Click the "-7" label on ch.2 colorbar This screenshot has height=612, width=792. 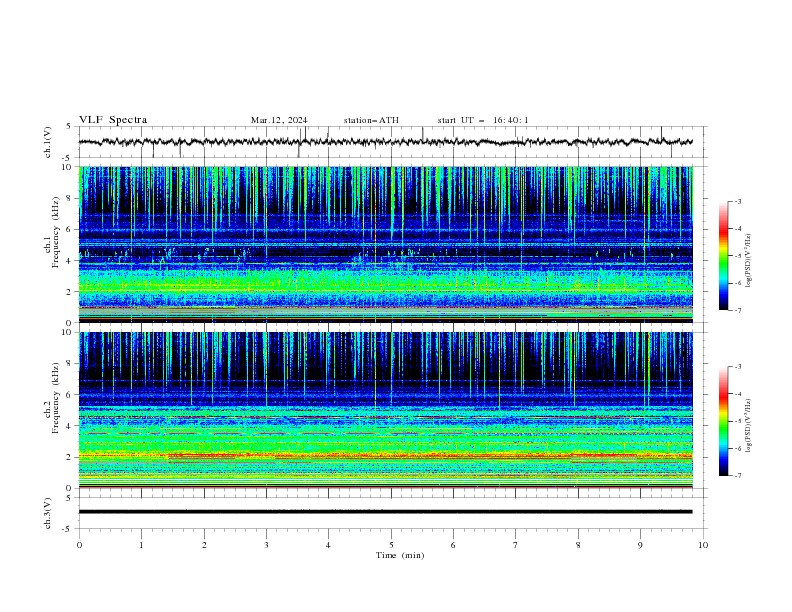click(737, 475)
